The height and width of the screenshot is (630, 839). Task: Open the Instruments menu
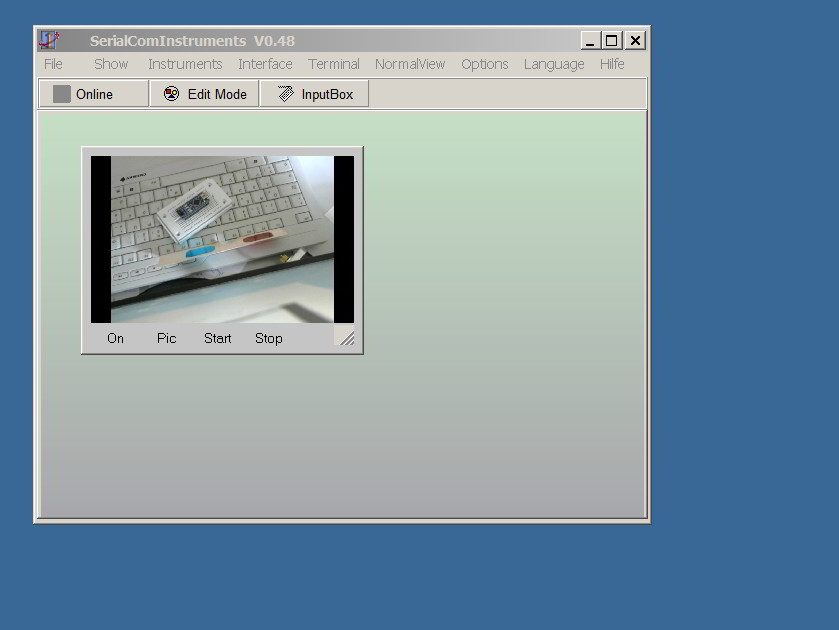pos(185,64)
